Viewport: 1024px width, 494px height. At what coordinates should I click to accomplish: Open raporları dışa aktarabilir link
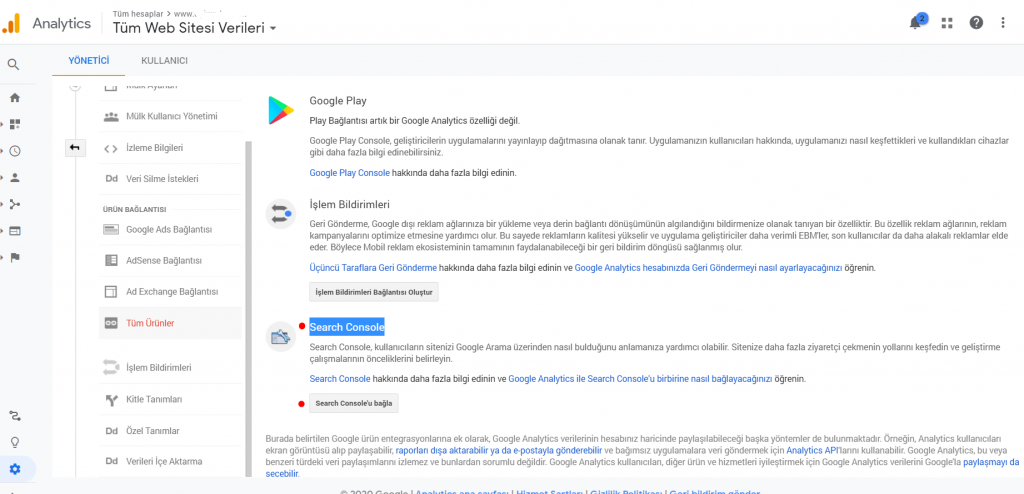(498, 450)
